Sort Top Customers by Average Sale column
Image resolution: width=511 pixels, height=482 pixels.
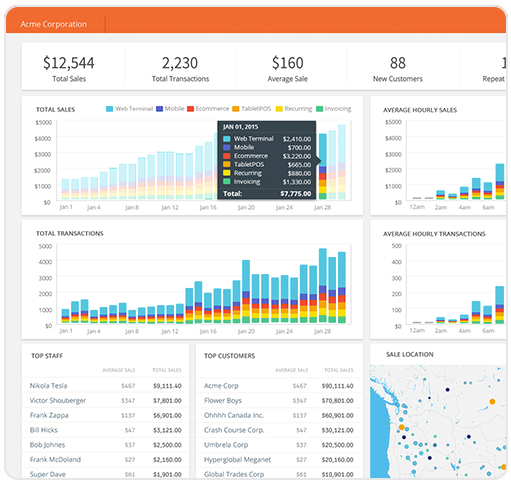[x=291, y=370]
